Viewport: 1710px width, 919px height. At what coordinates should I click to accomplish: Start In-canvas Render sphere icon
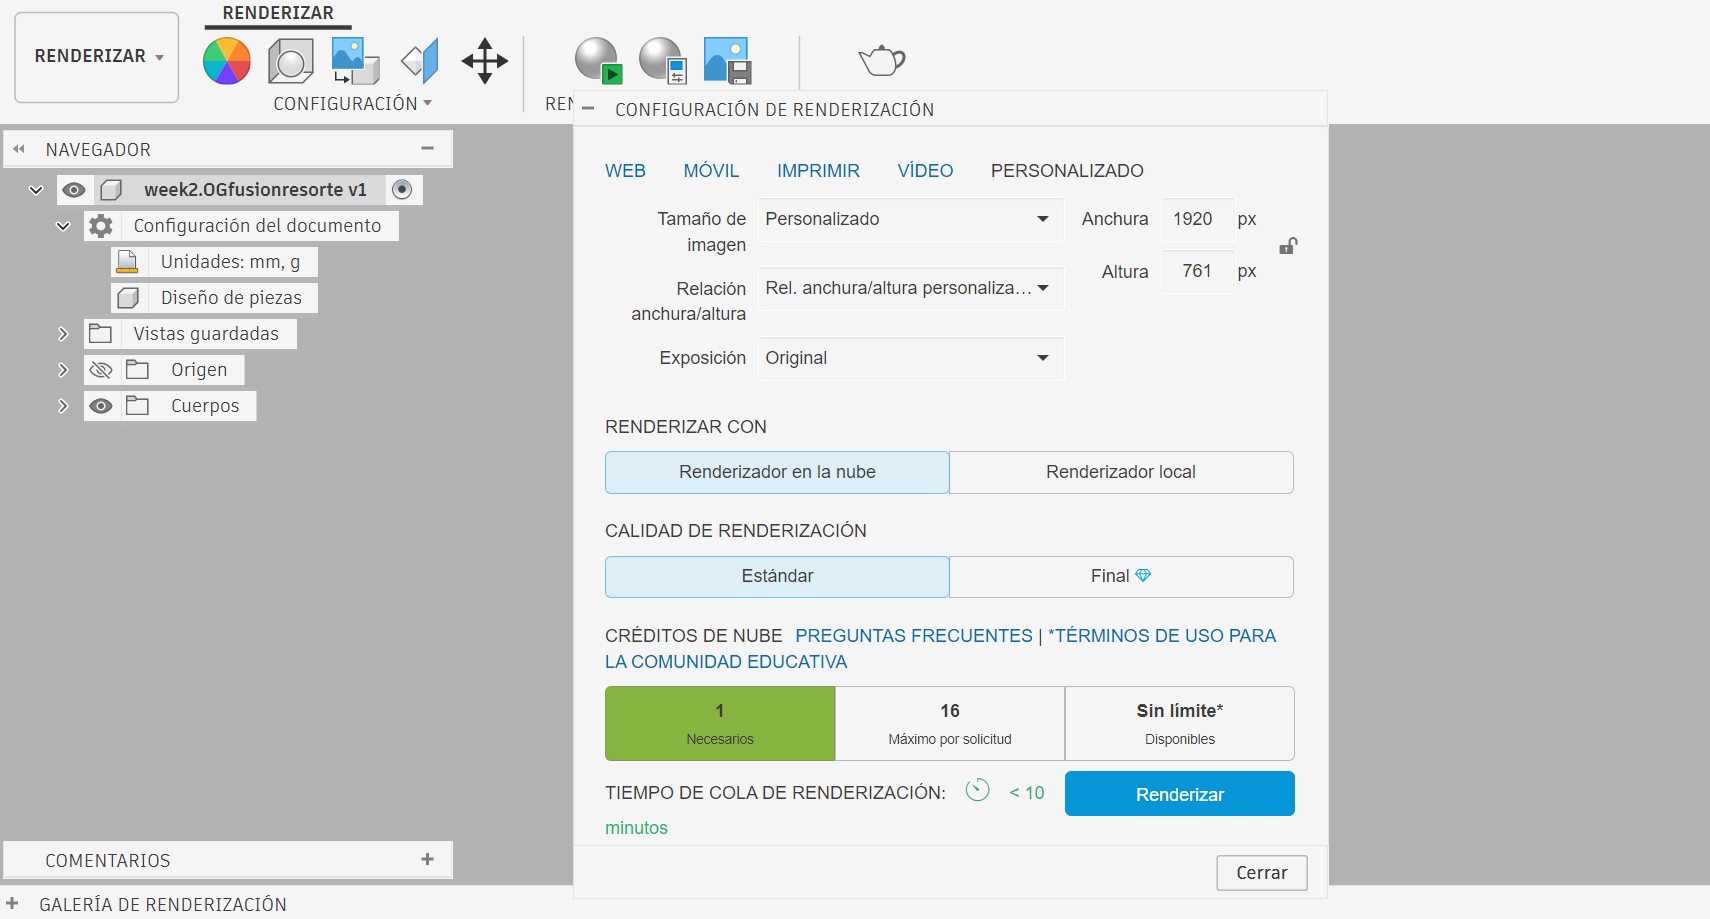(598, 60)
